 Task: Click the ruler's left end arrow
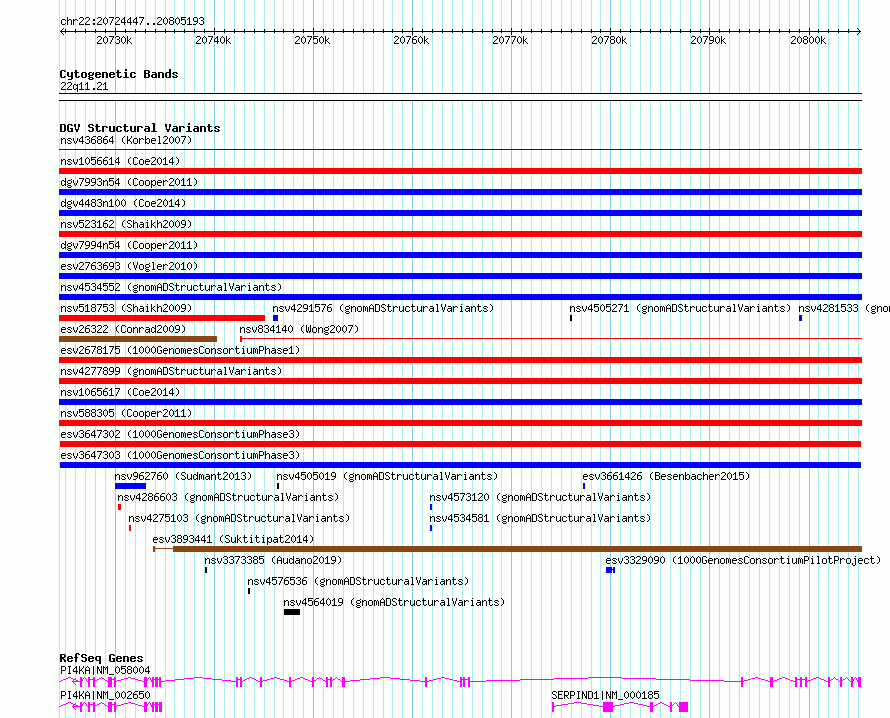[x=62, y=32]
